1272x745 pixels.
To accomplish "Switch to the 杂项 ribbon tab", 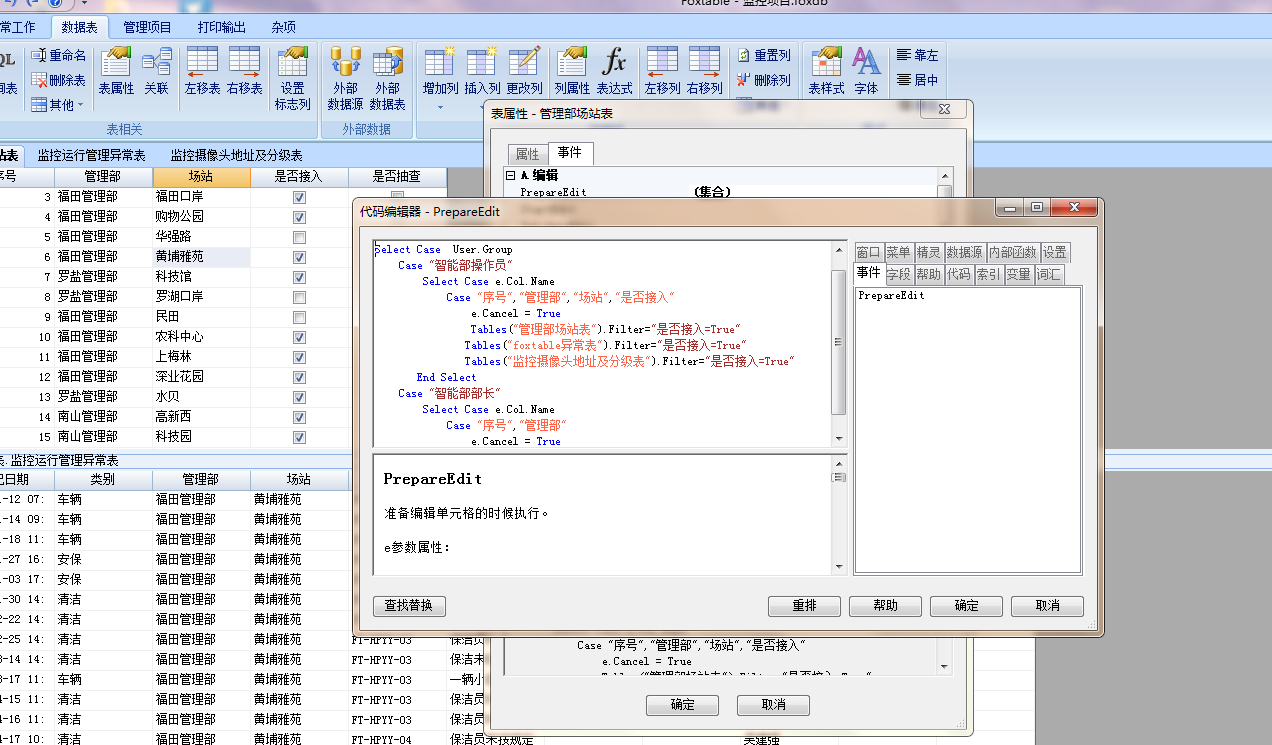I will point(283,27).
